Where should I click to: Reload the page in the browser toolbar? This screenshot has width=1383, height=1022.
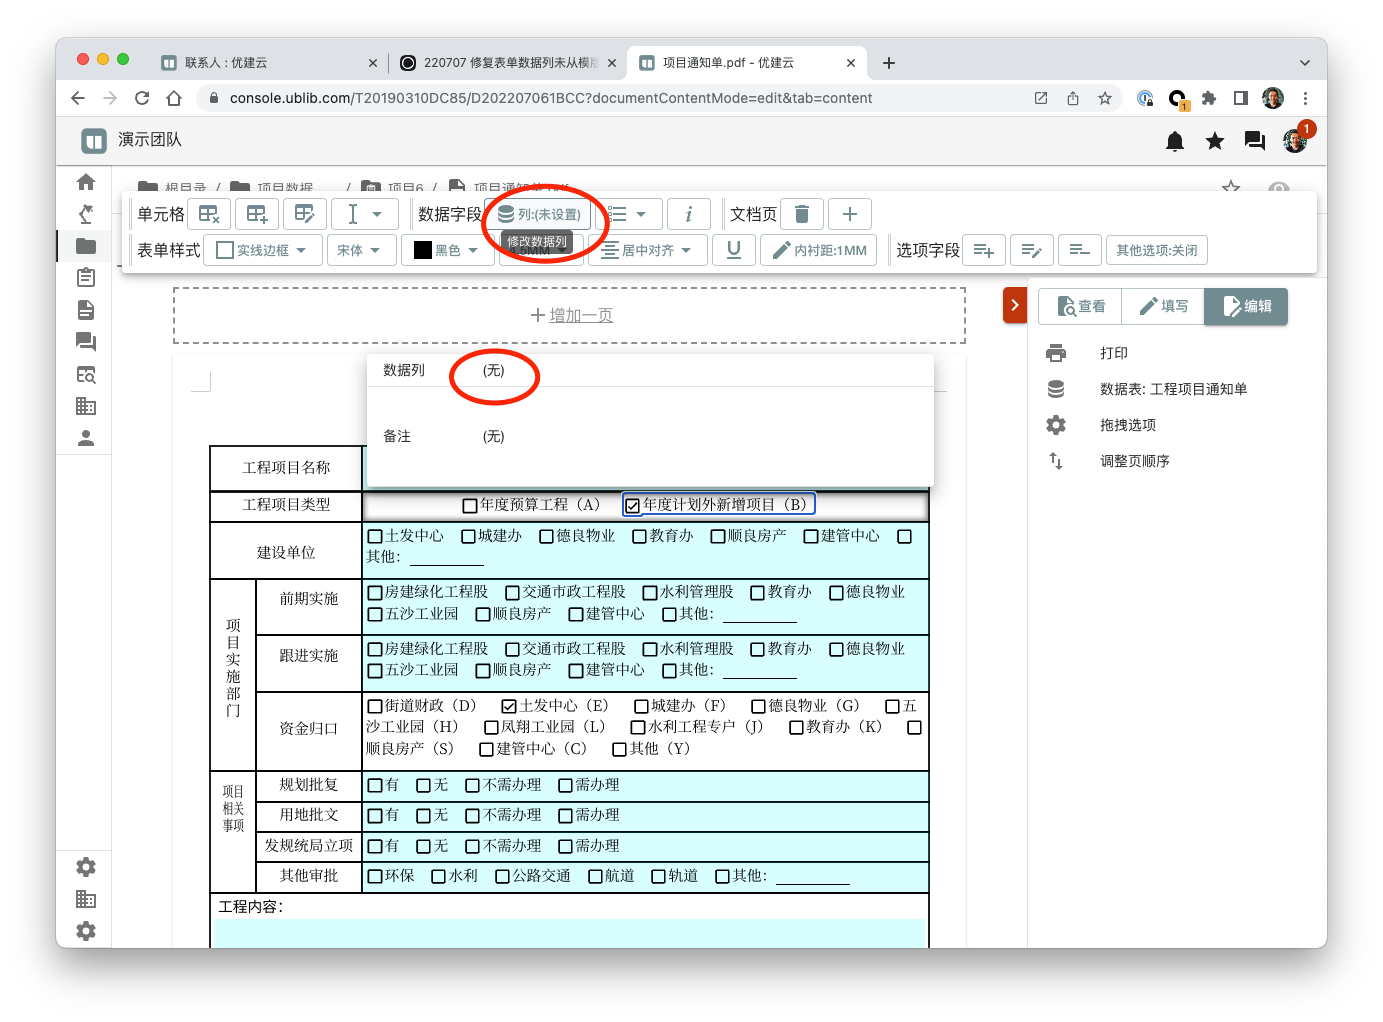142,98
